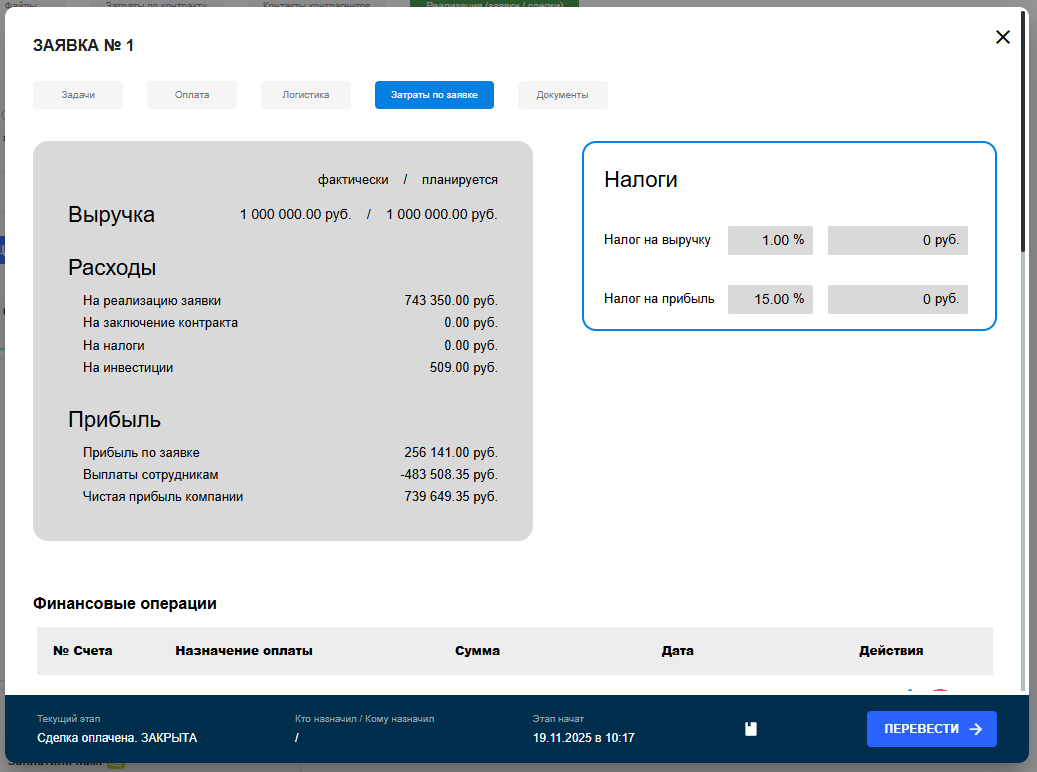
Task: Click the 19.11.2025 в 10:17 date
Action: tap(583, 738)
